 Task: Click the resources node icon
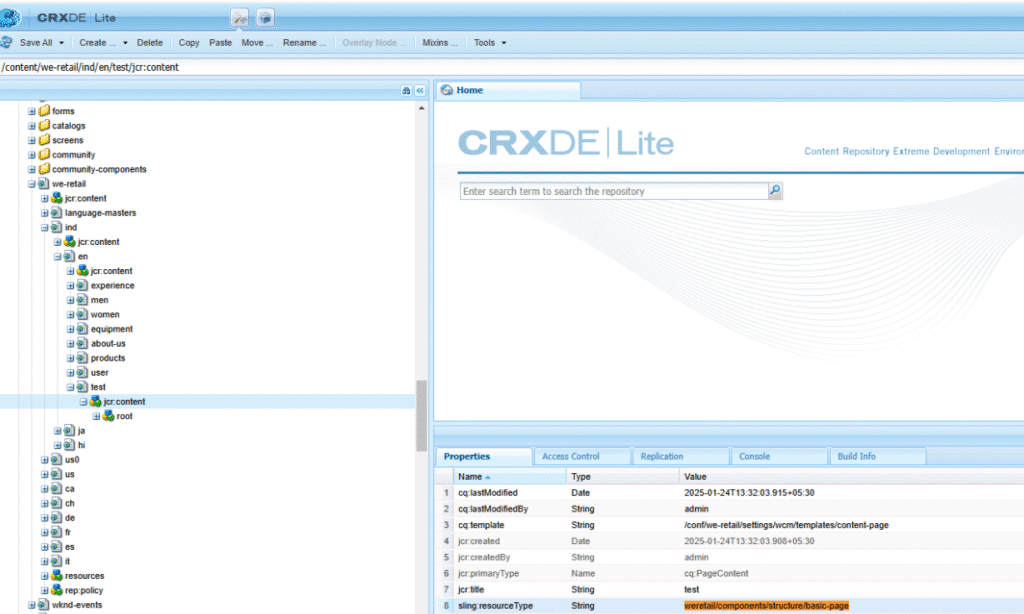[57, 575]
